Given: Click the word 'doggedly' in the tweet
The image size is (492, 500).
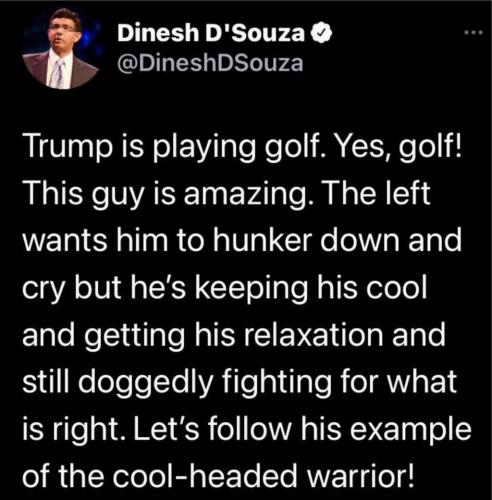Looking at the screenshot, I should click(x=145, y=382).
